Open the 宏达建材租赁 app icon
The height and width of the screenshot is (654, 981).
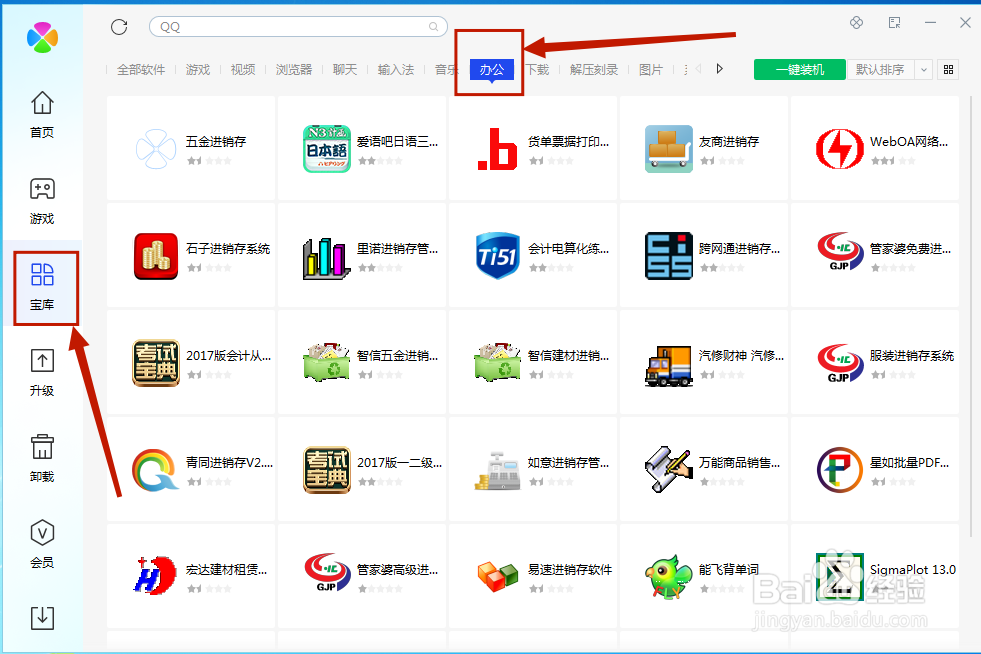point(155,575)
